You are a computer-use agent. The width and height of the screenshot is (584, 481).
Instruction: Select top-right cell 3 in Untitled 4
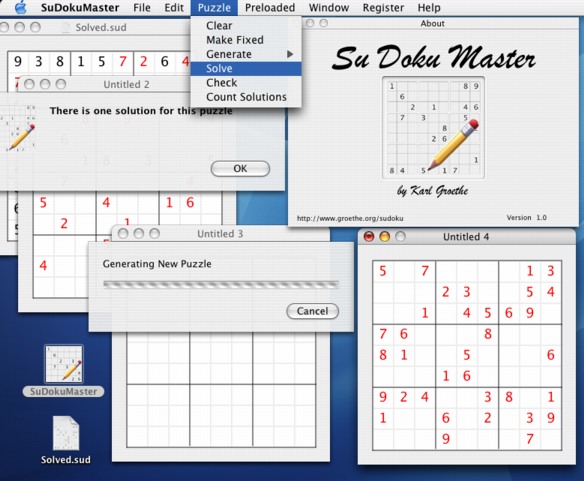(551, 271)
